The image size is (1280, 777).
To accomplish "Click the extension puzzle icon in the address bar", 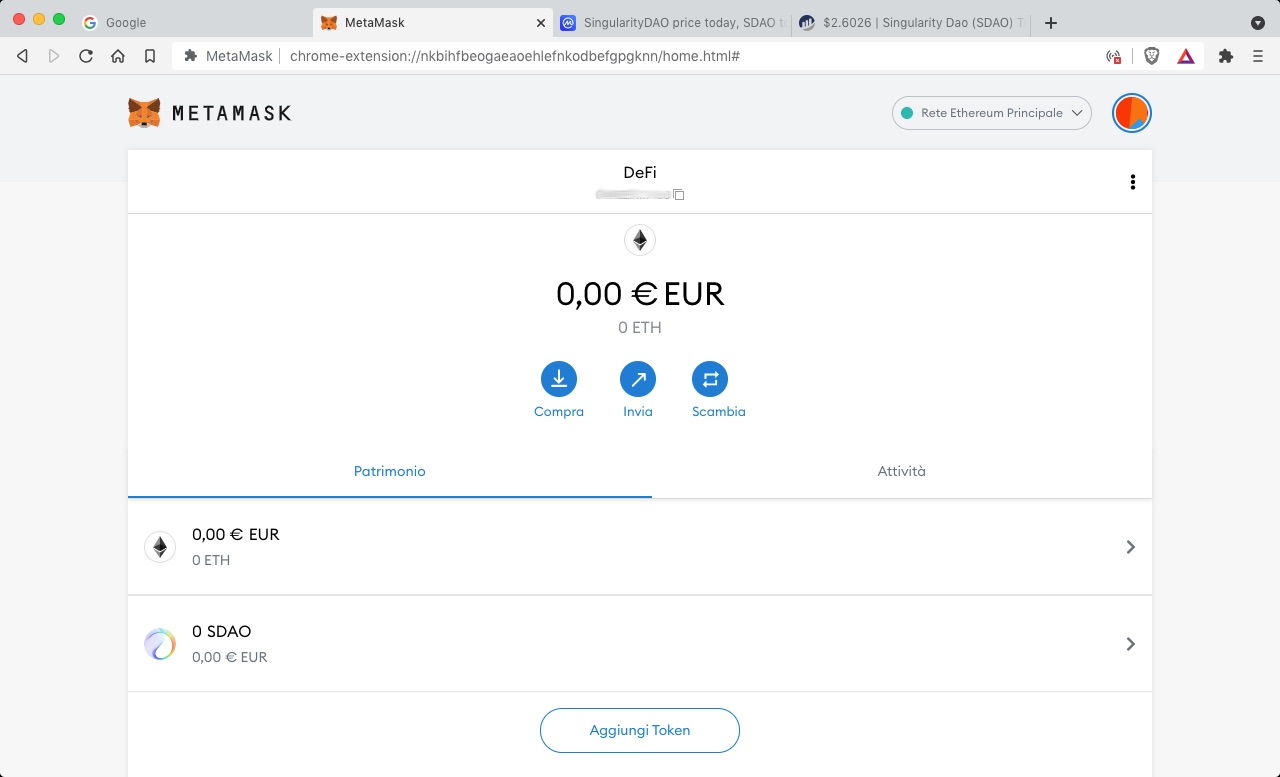I will tap(190, 56).
